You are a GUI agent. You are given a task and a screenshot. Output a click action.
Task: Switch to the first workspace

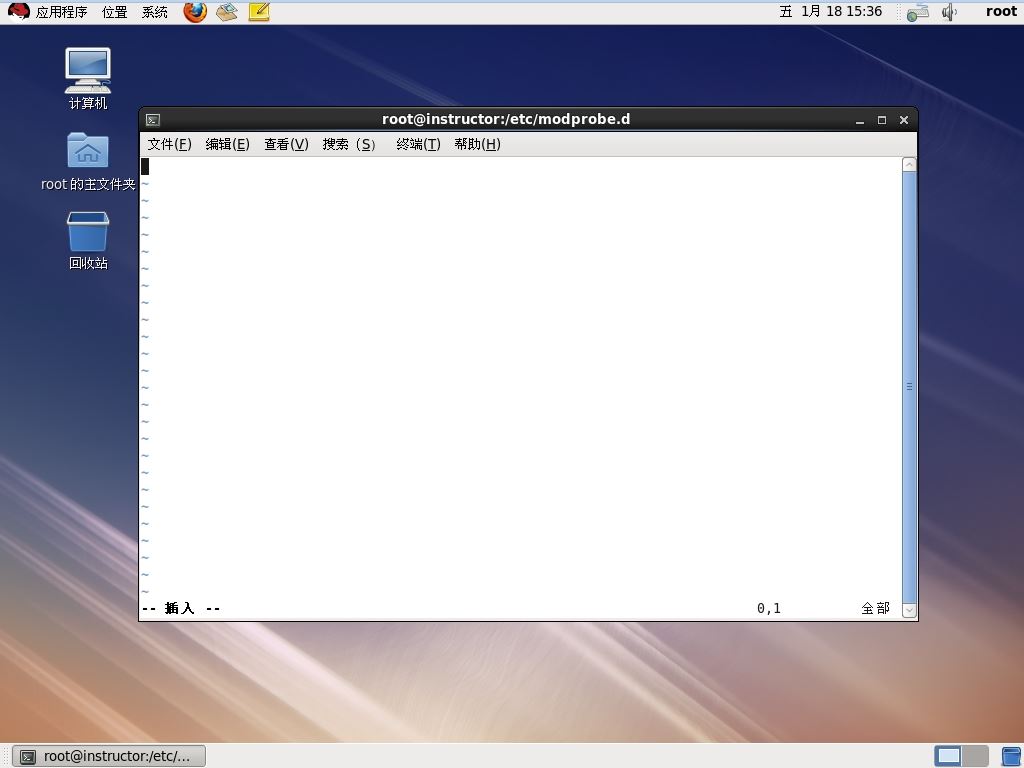(948, 756)
